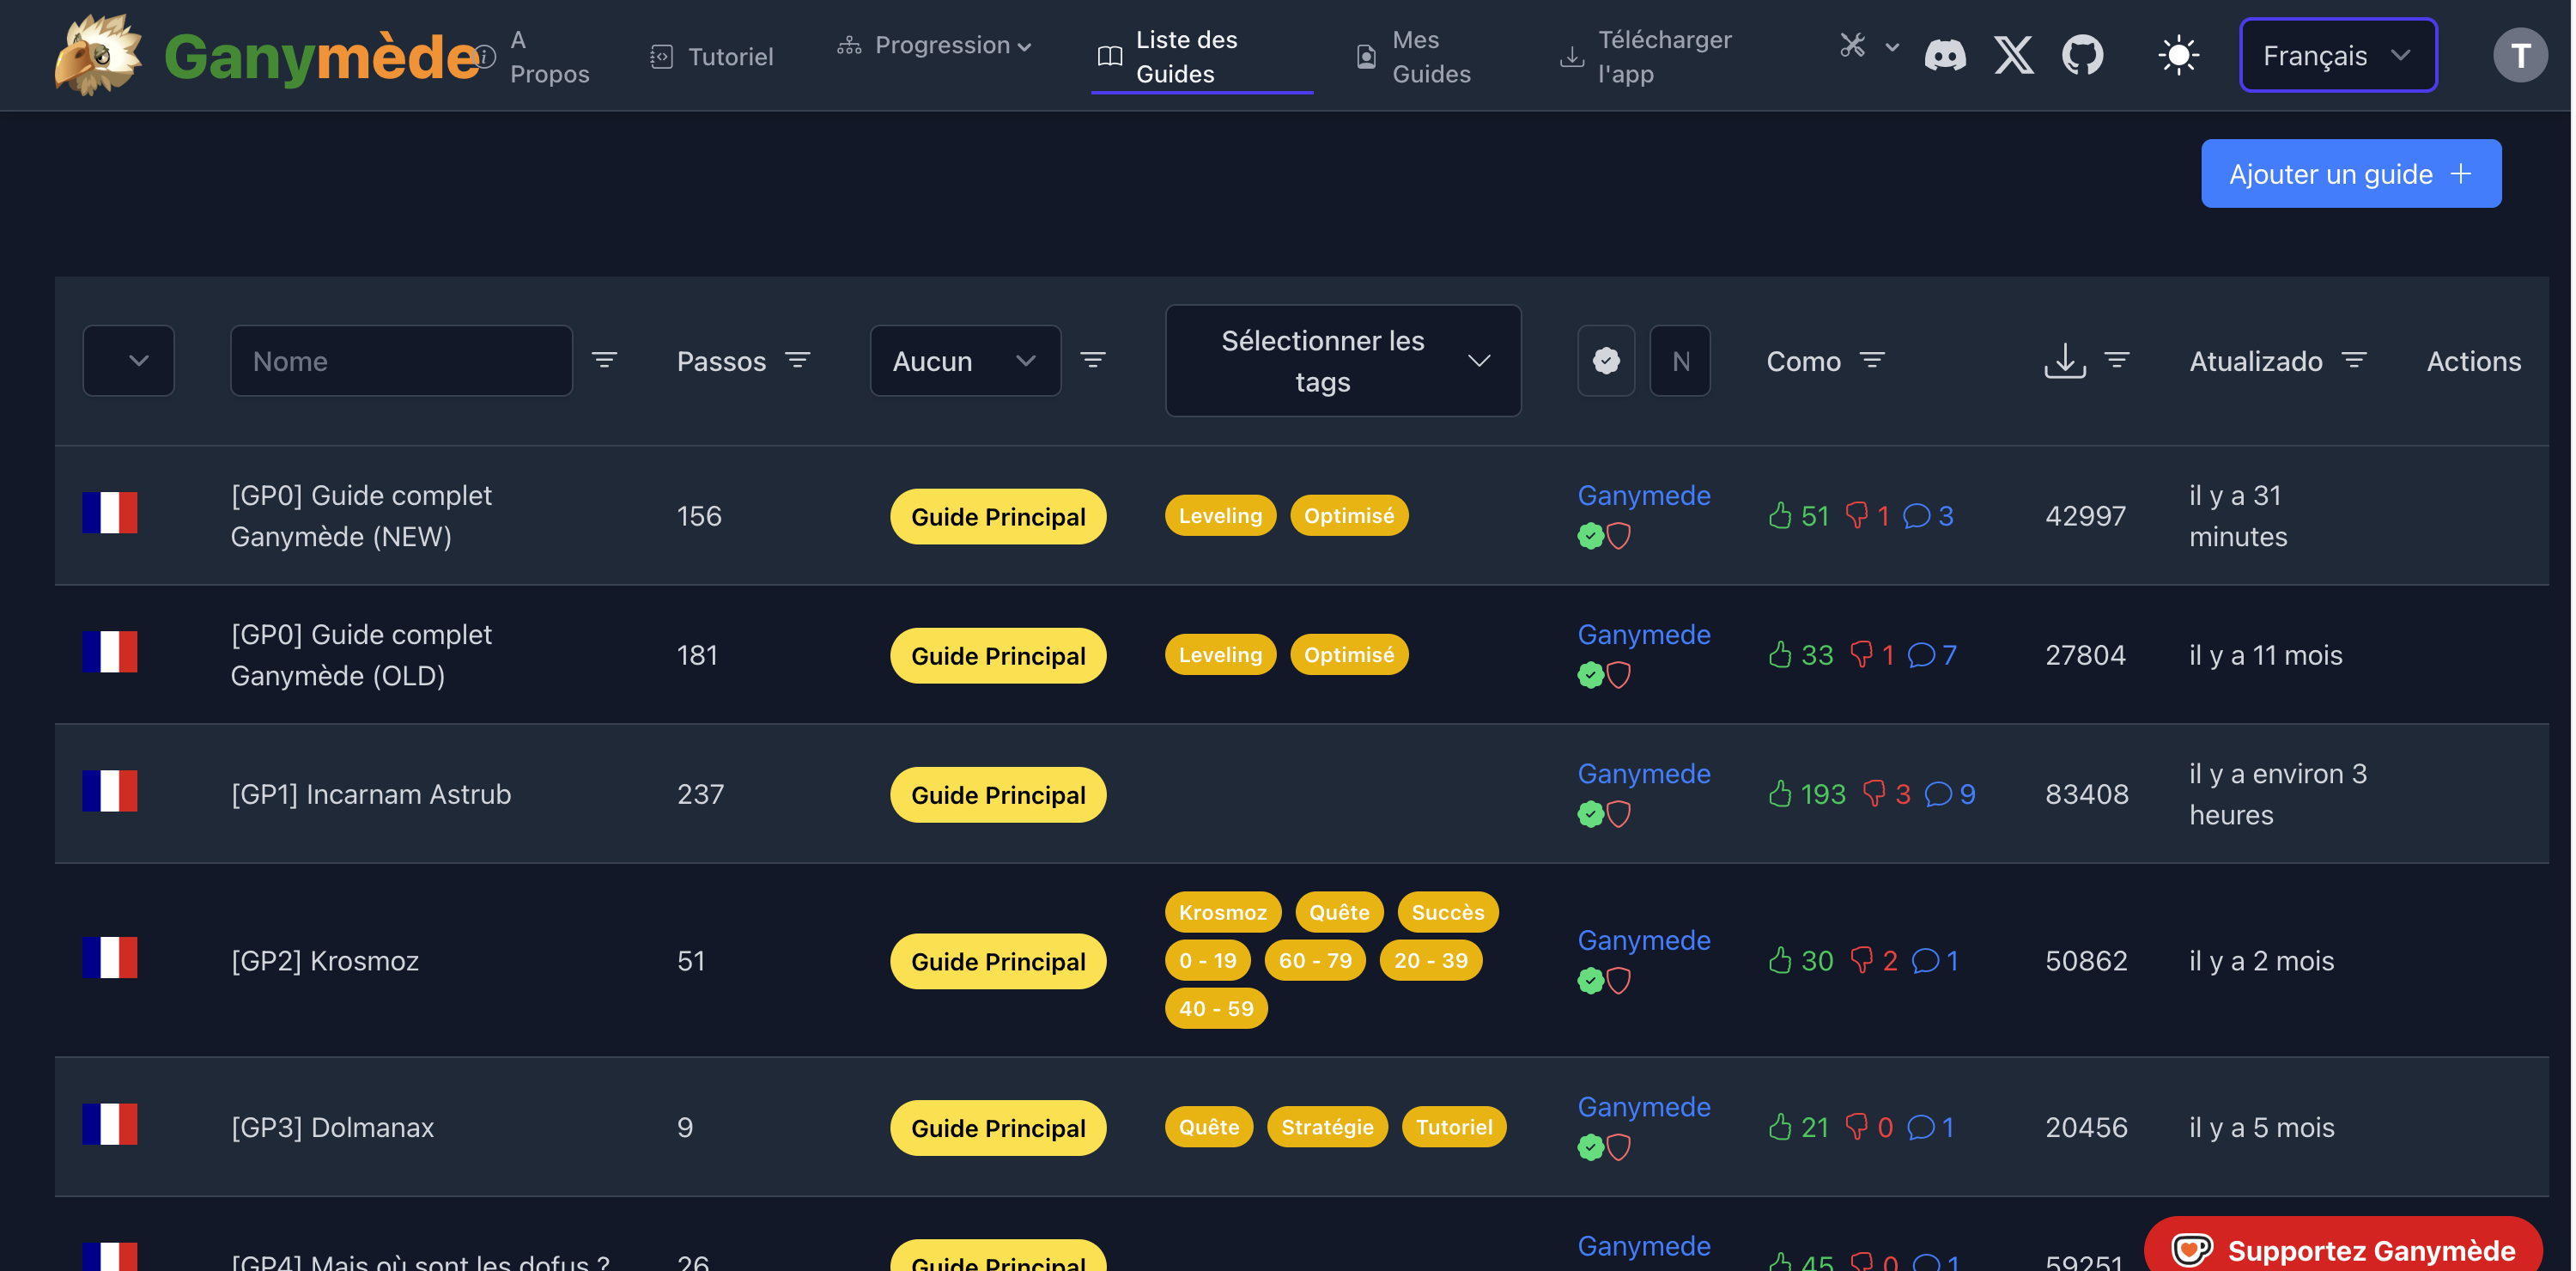Open Mes Guides page
This screenshot has height=1271, width=2576.
tap(1413, 56)
